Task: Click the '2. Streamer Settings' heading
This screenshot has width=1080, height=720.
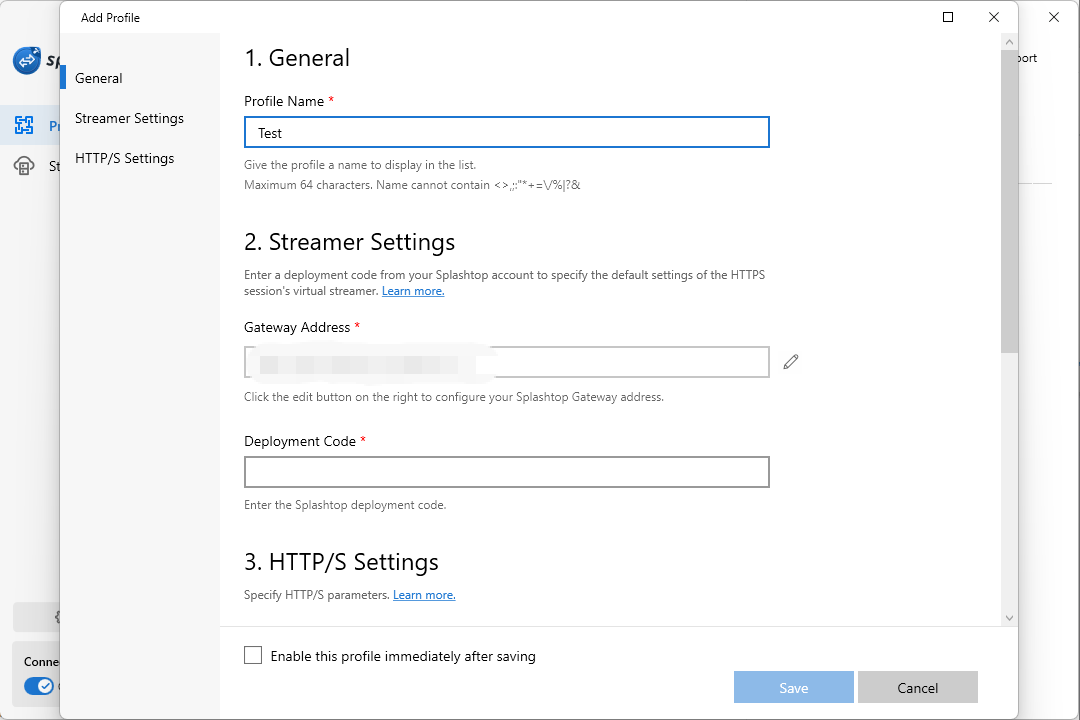Action: pyautogui.click(x=349, y=243)
